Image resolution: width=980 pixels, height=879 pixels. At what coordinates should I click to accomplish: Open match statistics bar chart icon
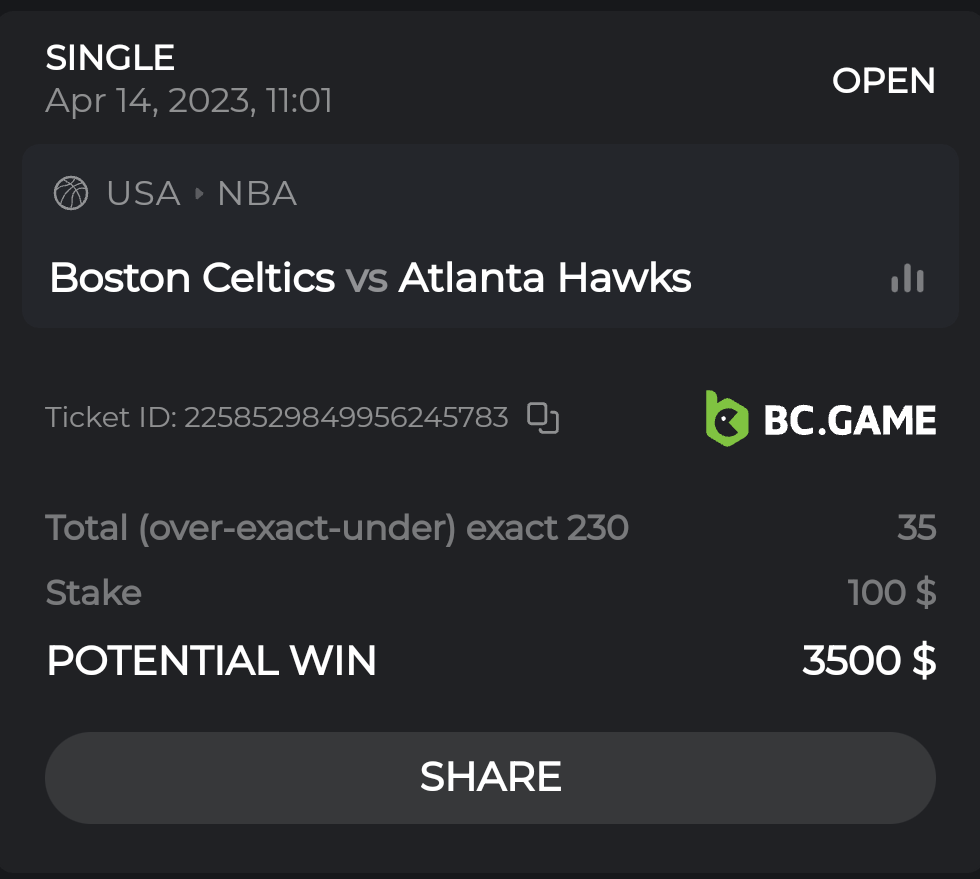click(907, 279)
